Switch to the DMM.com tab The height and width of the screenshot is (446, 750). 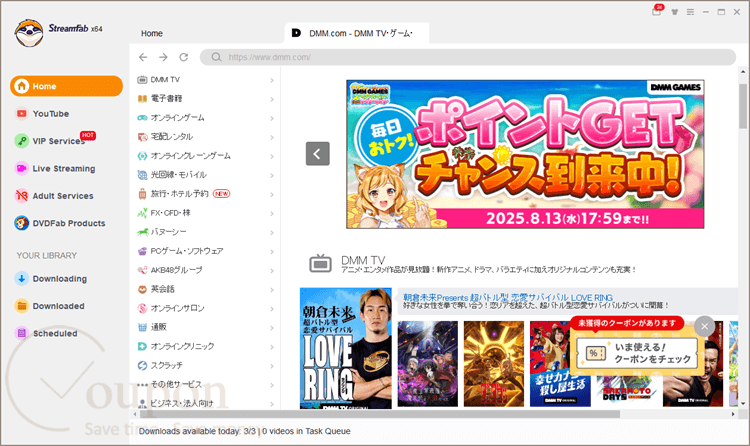(x=357, y=33)
